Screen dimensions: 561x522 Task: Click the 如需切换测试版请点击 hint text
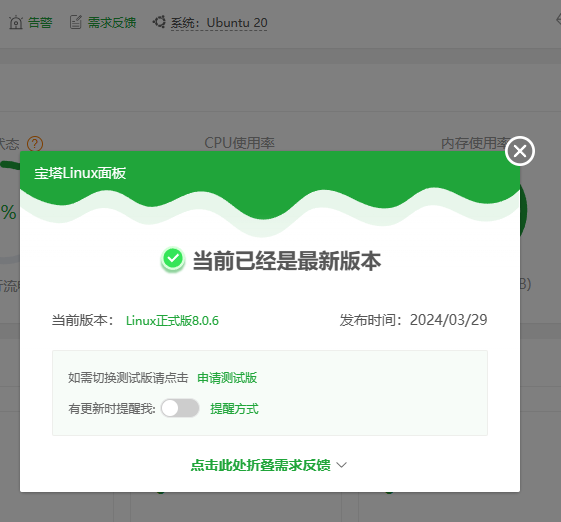coord(128,378)
